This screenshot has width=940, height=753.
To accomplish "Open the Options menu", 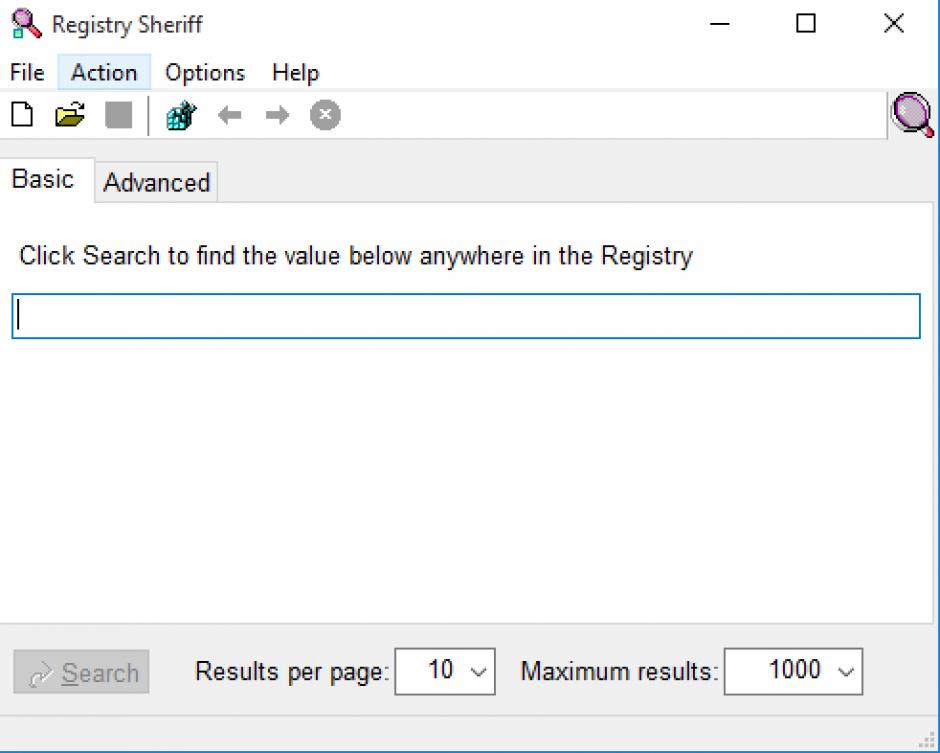I will click(205, 73).
